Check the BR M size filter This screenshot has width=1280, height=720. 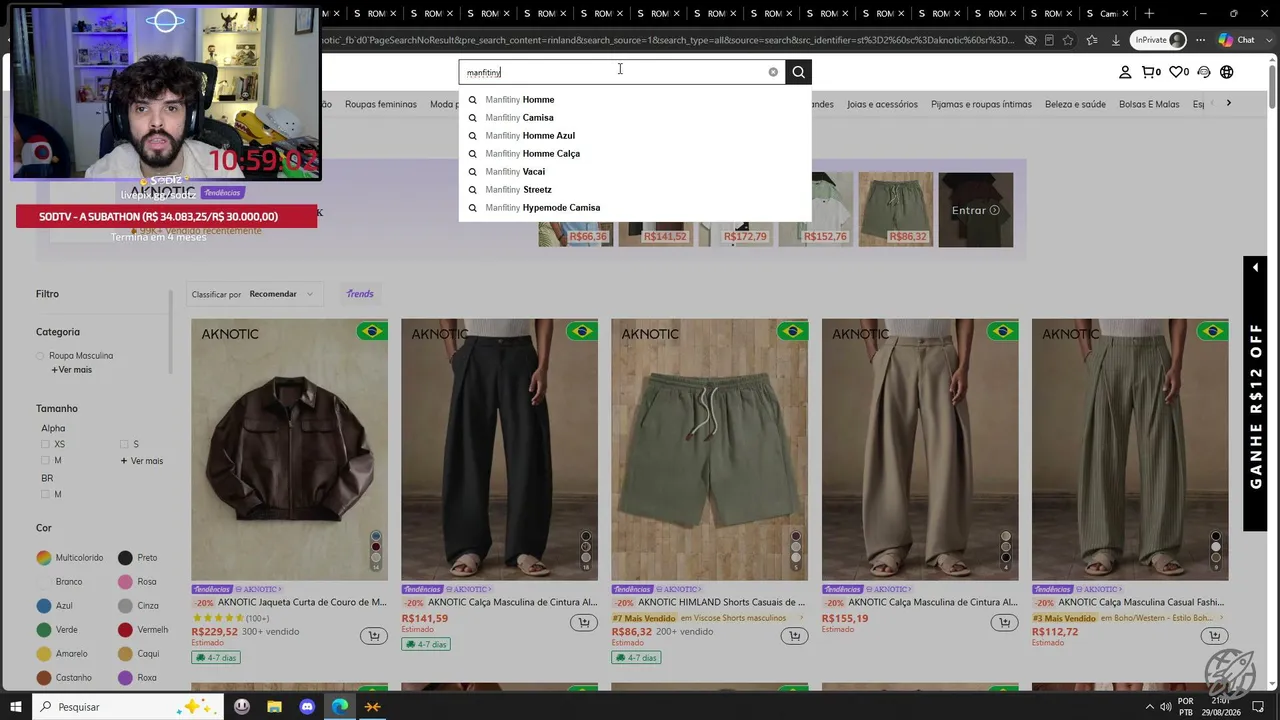45,494
